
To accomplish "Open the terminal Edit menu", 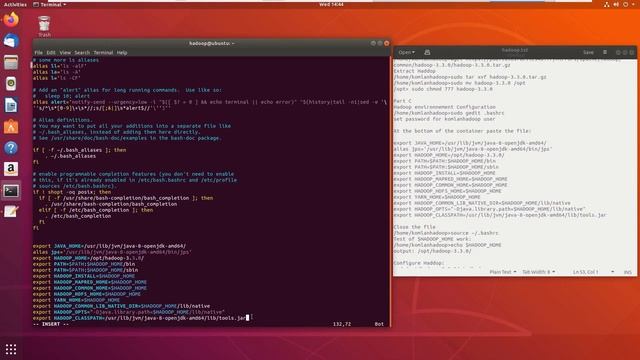I will click(51, 53).
